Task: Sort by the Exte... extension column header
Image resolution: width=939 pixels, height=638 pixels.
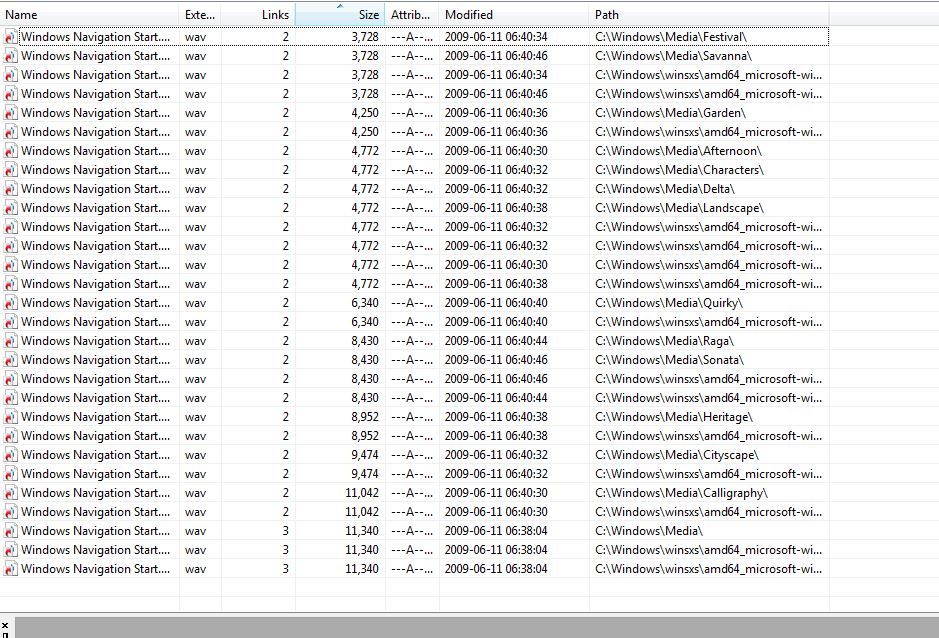Action: [x=200, y=15]
